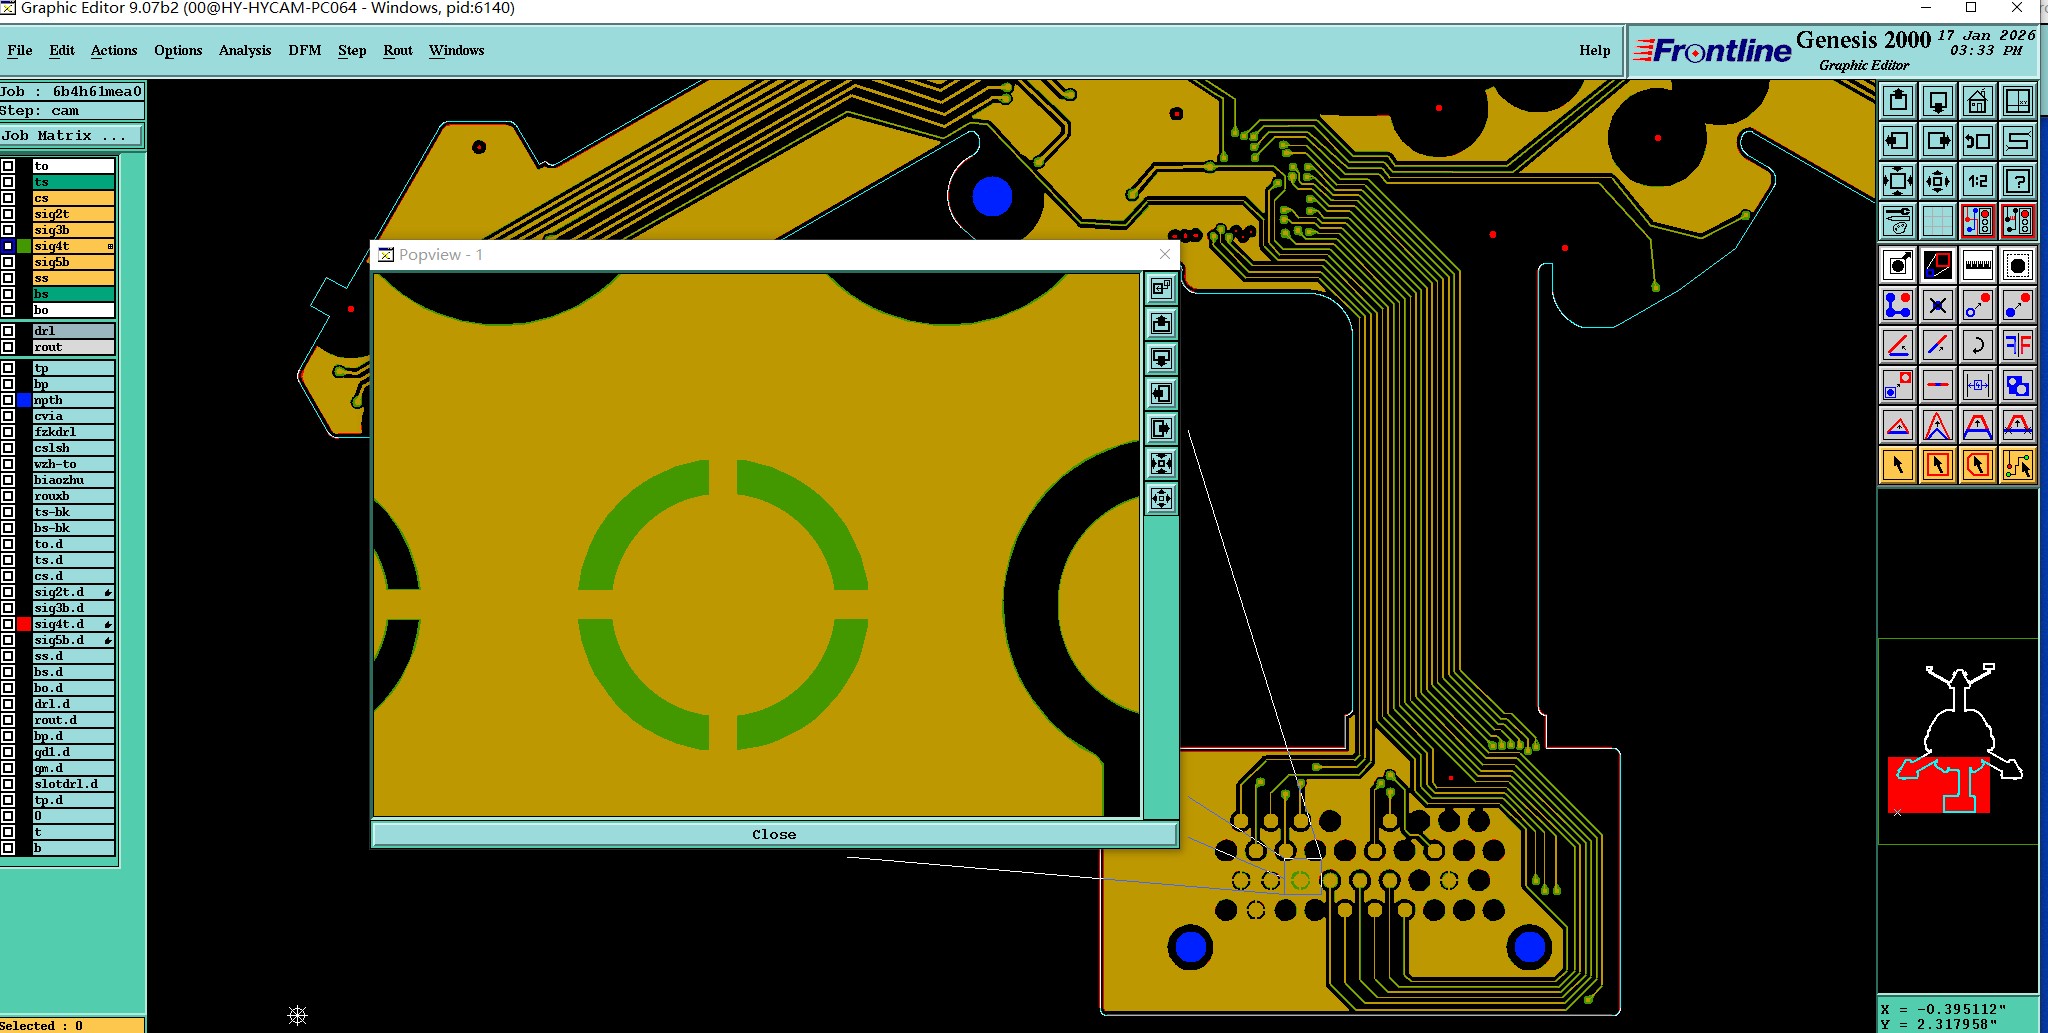
Task: Toggle checkbox for layer drl
Action: (x=8, y=331)
